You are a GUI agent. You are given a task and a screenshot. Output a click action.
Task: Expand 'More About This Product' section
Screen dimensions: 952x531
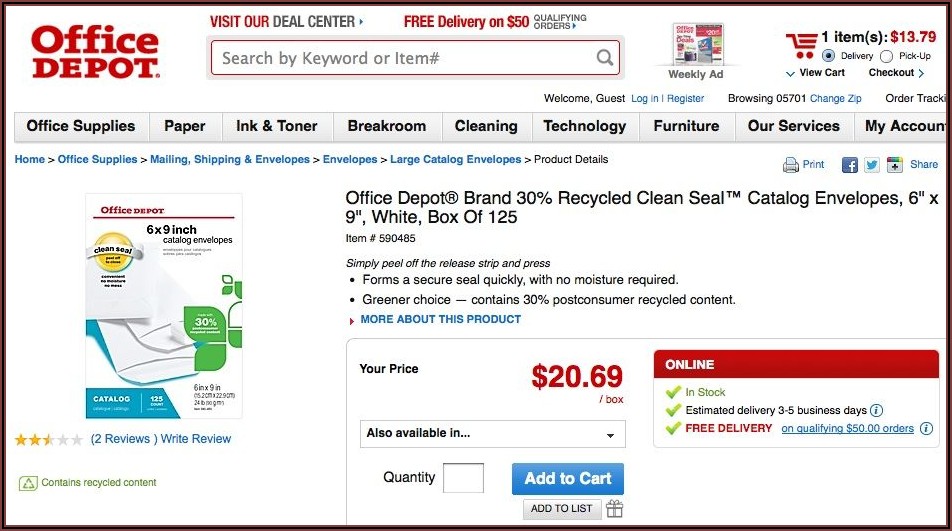[440, 319]
